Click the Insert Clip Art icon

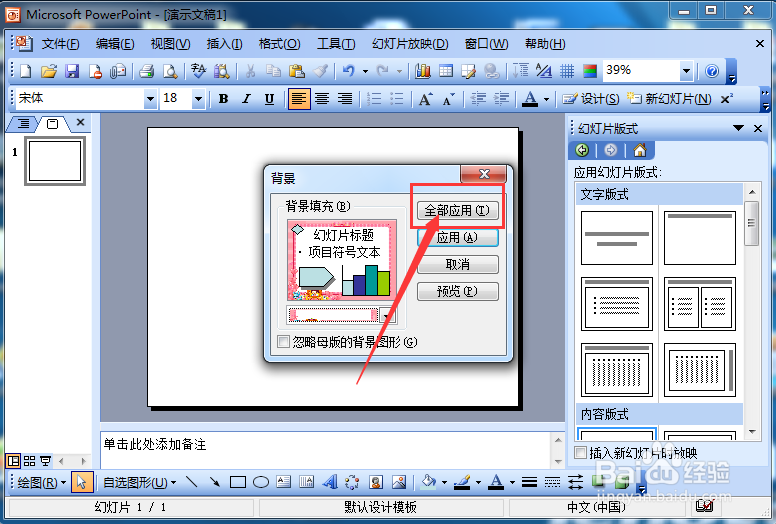point(376,481)
